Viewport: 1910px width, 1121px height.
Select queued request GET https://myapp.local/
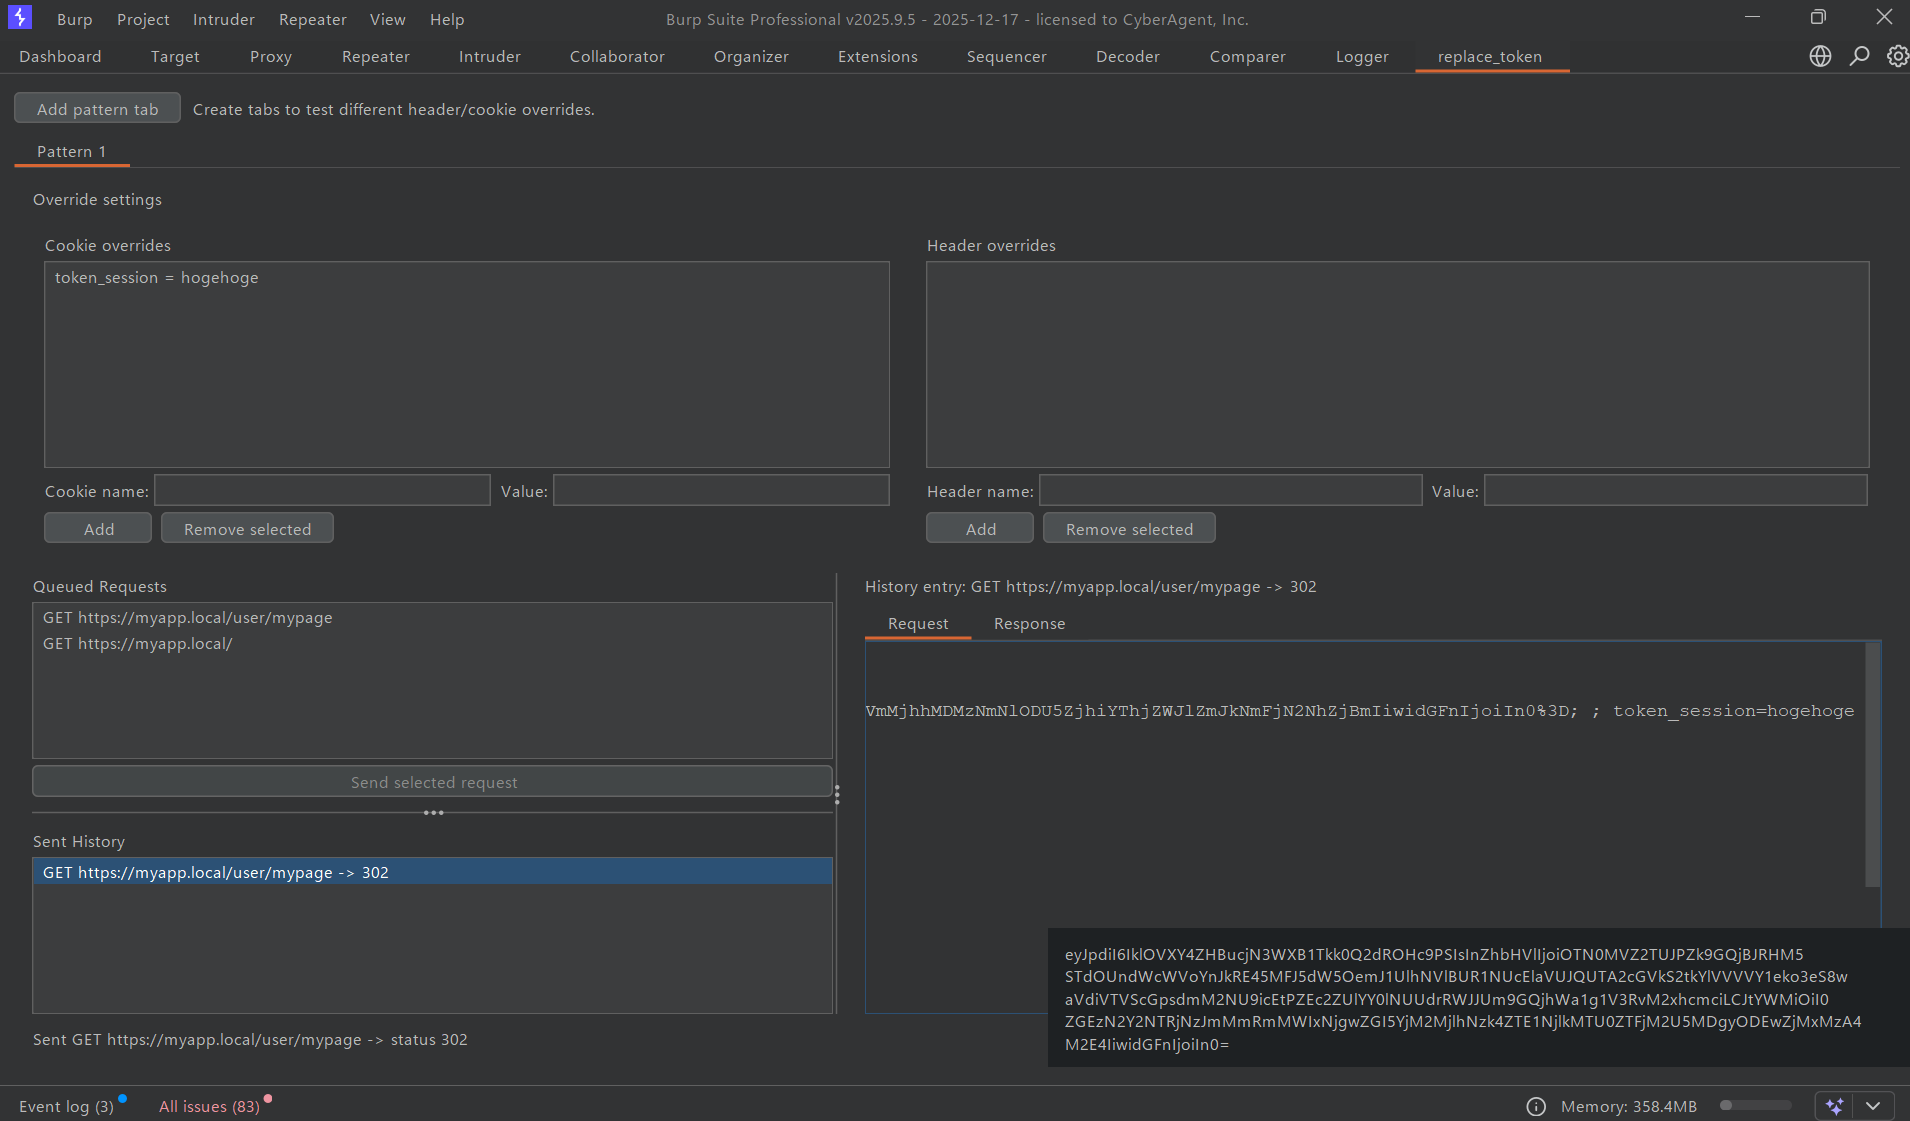click(x=432, y=644)
